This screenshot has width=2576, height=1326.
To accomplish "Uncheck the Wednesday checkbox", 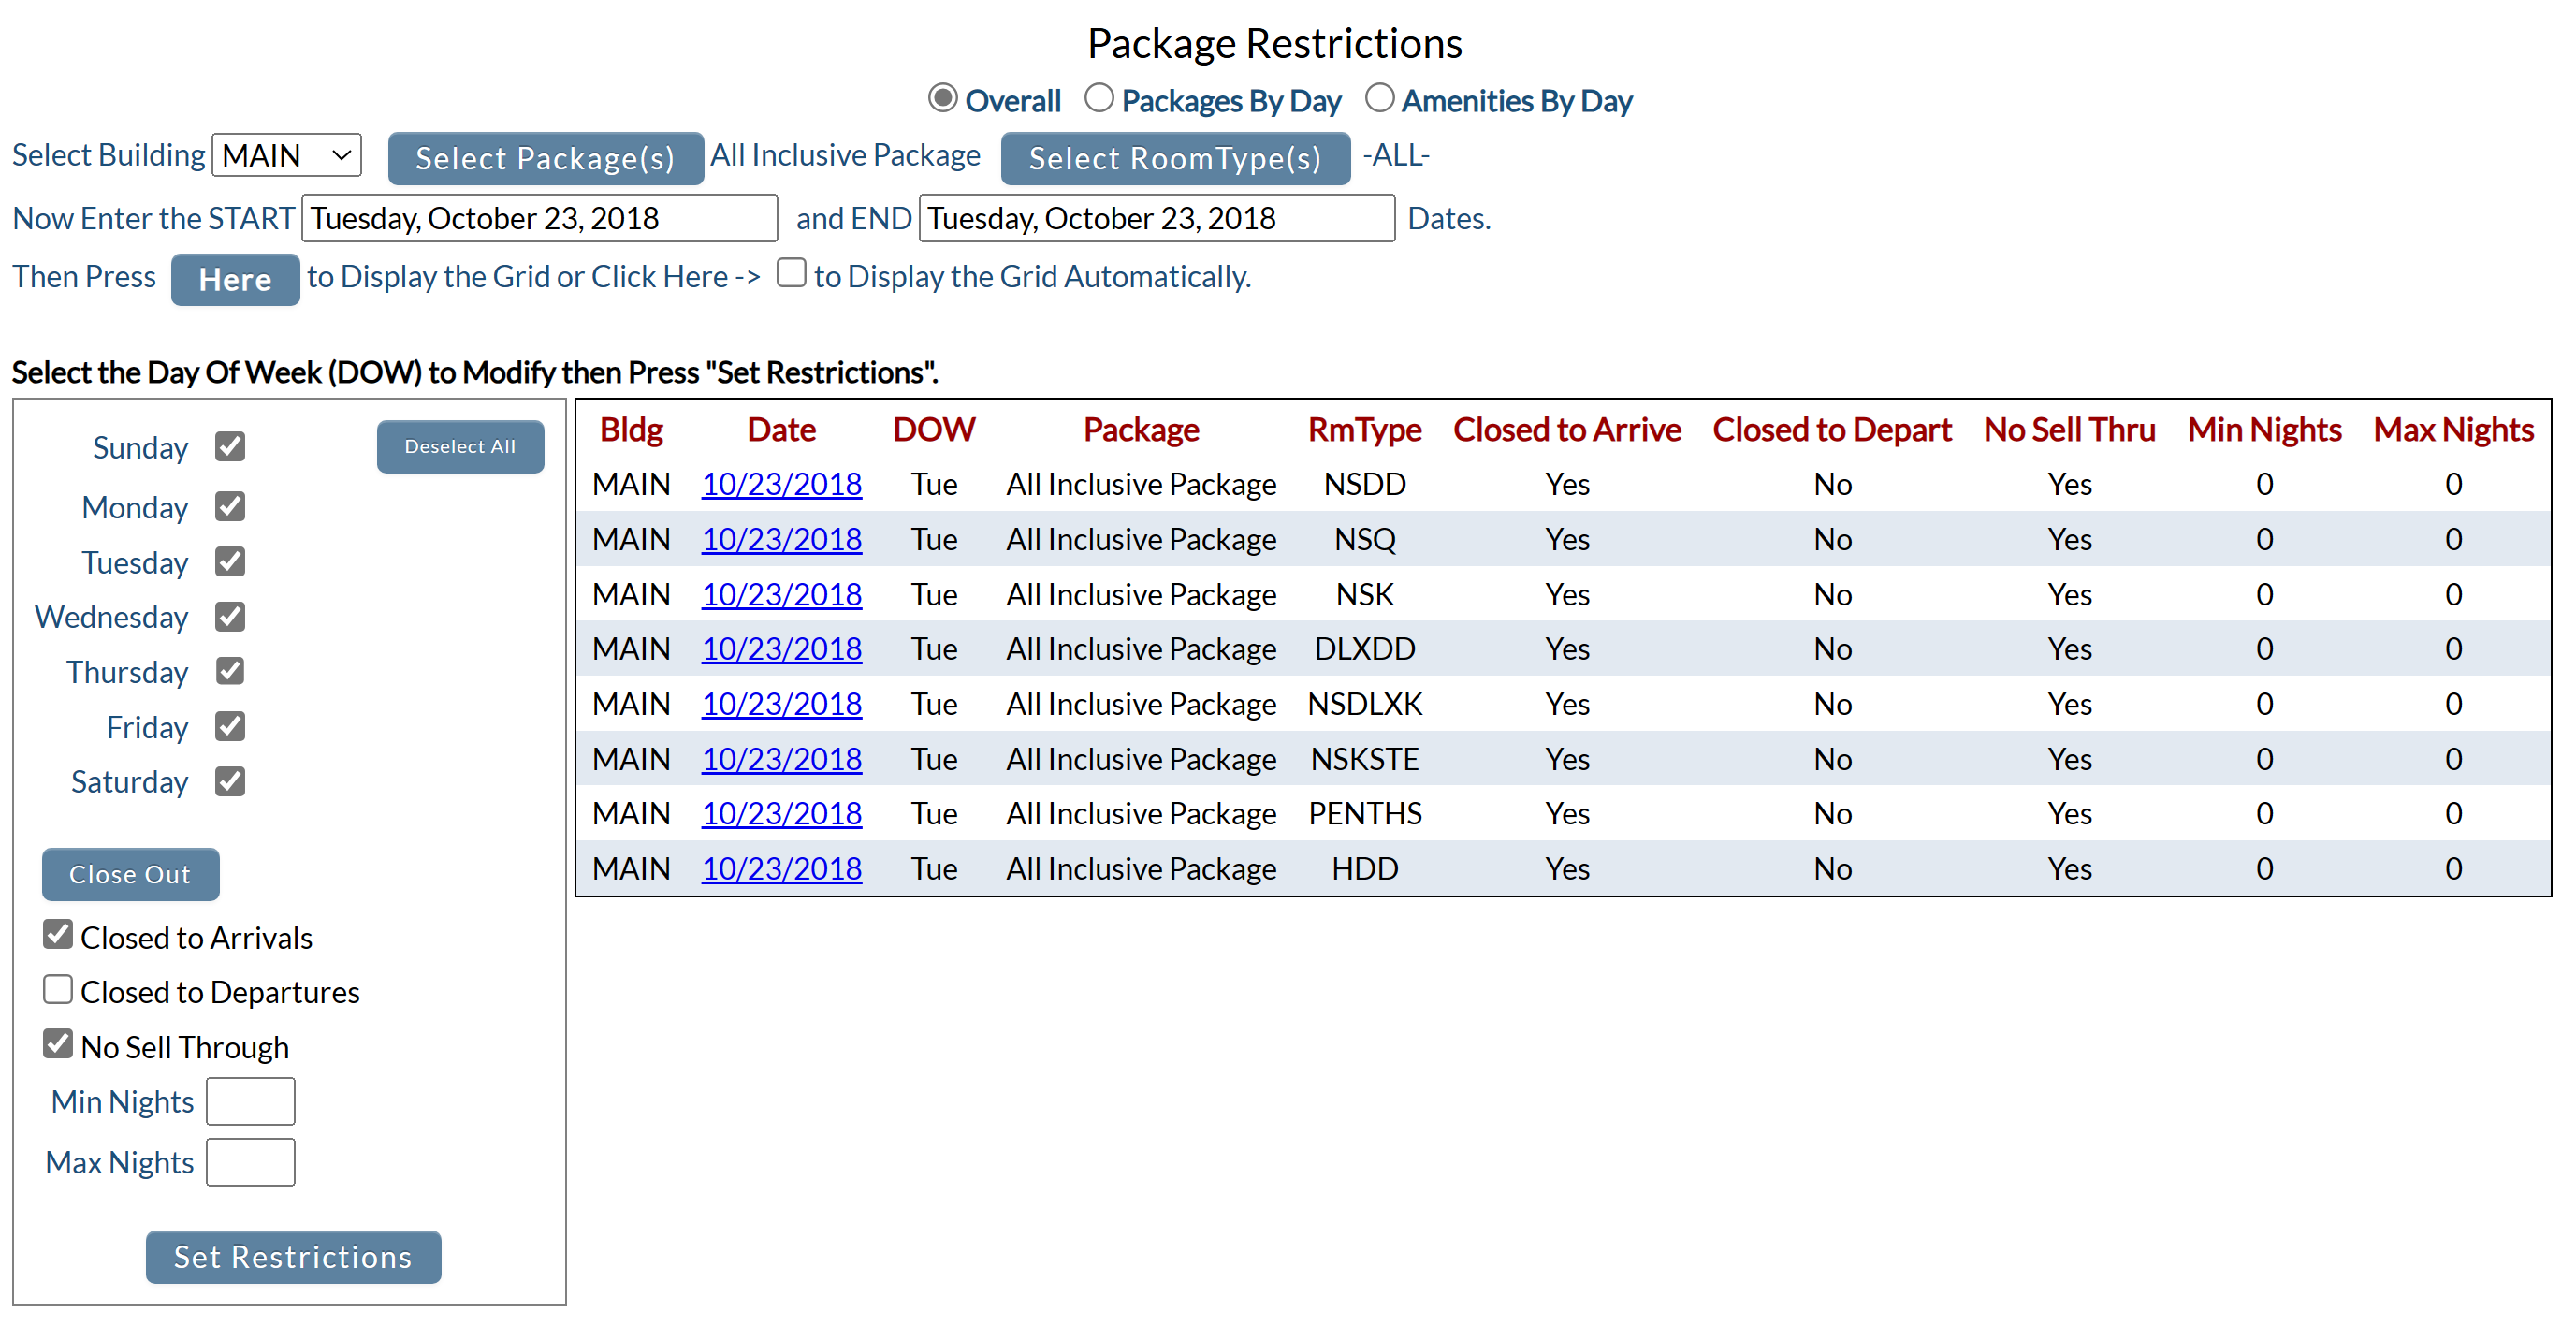I will click(x=230, y=616).
